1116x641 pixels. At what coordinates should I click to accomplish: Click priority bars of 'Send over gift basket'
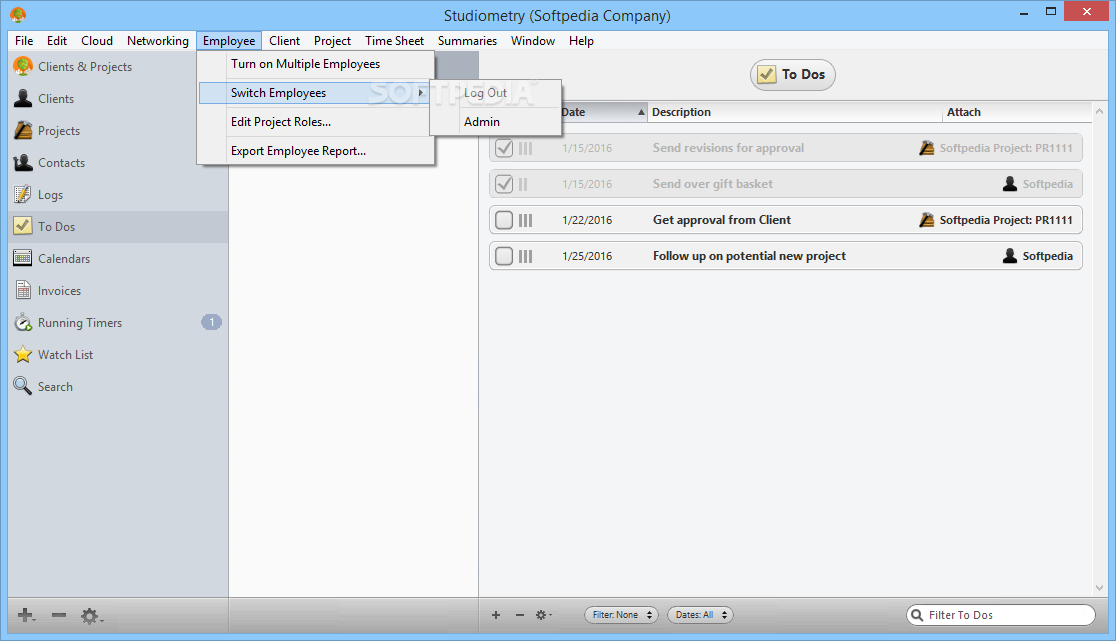point(523,184)
